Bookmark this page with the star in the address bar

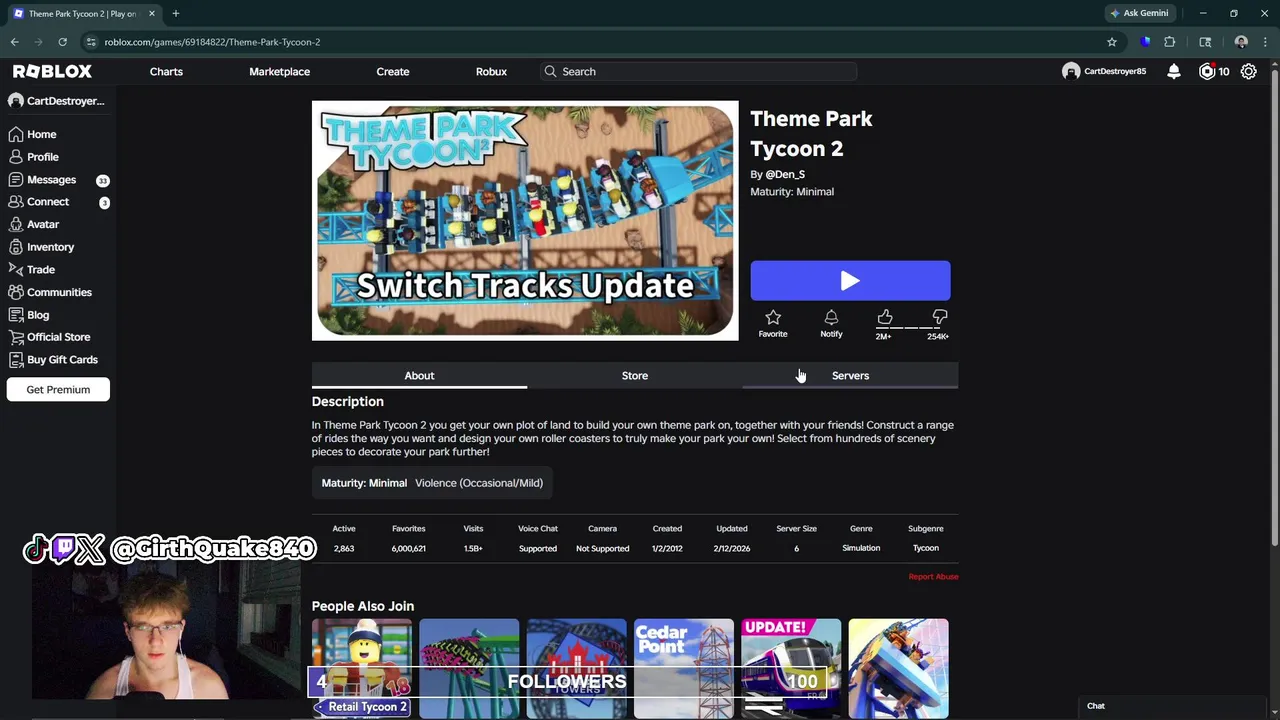(1112, 42)
